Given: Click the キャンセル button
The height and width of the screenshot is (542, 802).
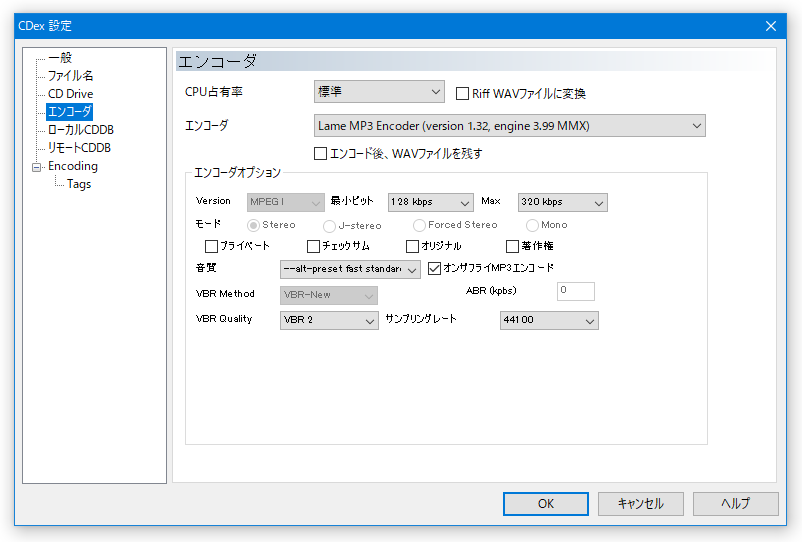Looking at the screenshot, I should click(640, 504).
